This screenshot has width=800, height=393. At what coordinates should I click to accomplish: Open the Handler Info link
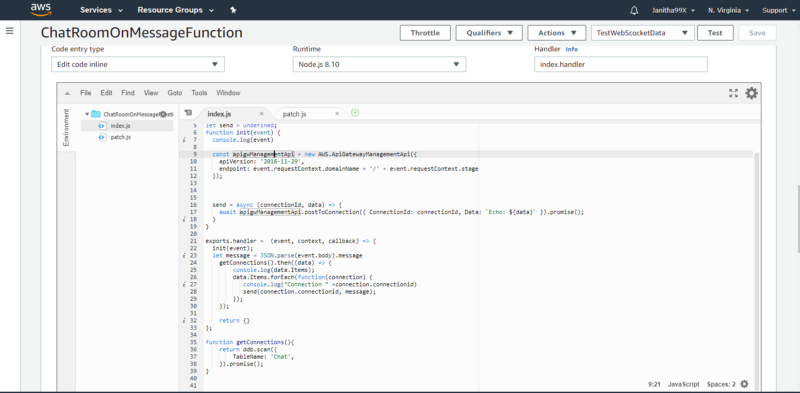(572, 50)
